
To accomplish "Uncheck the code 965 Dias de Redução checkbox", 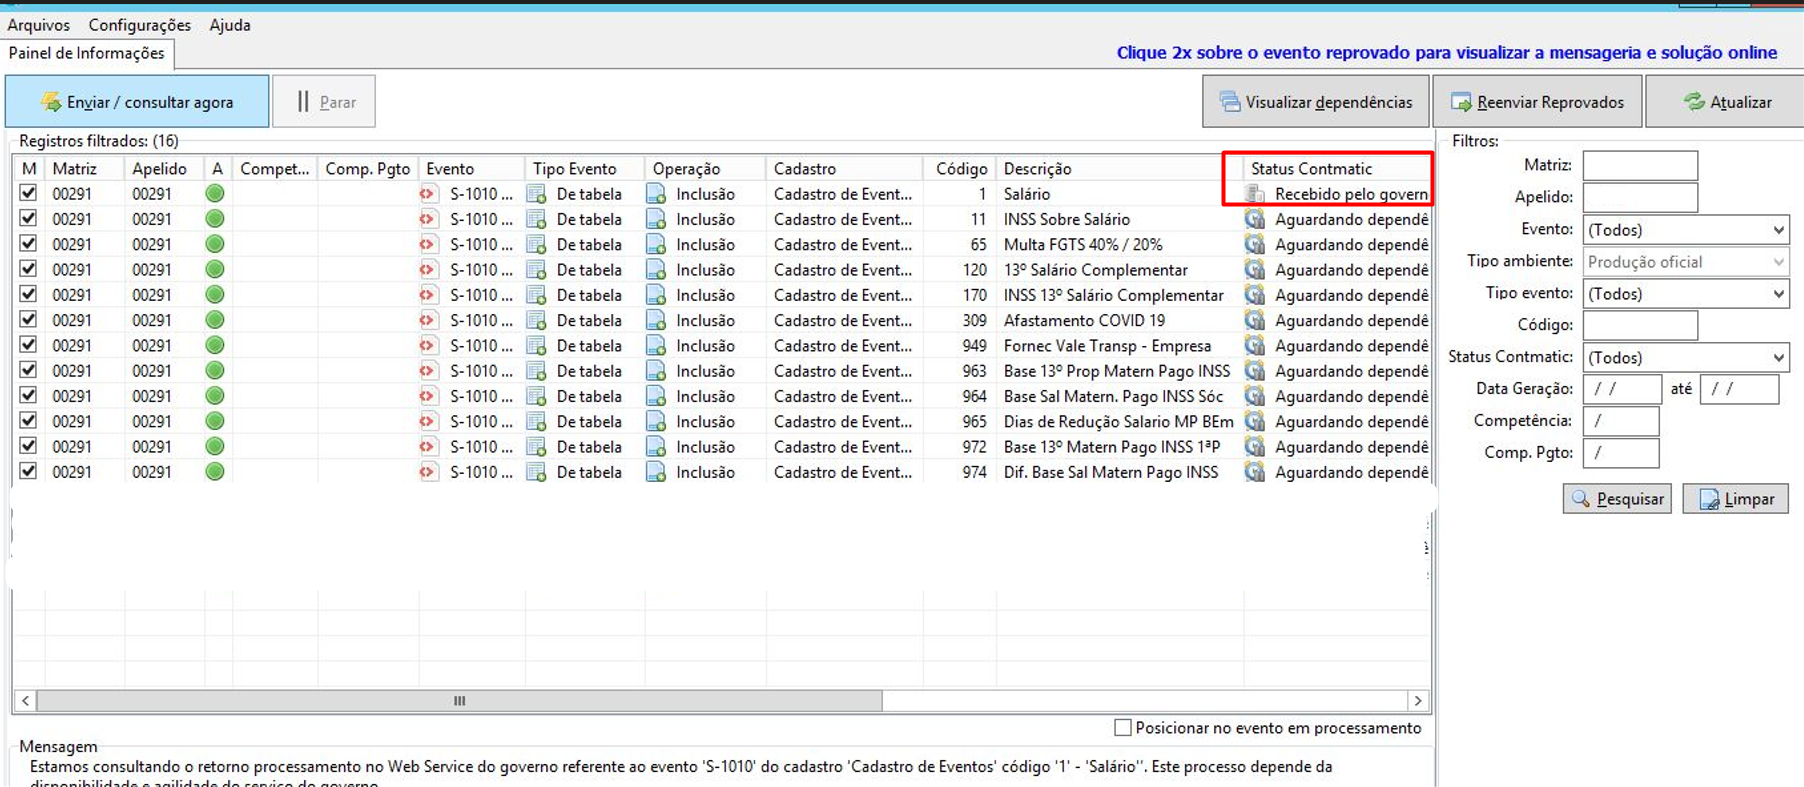I will point(28,421).
